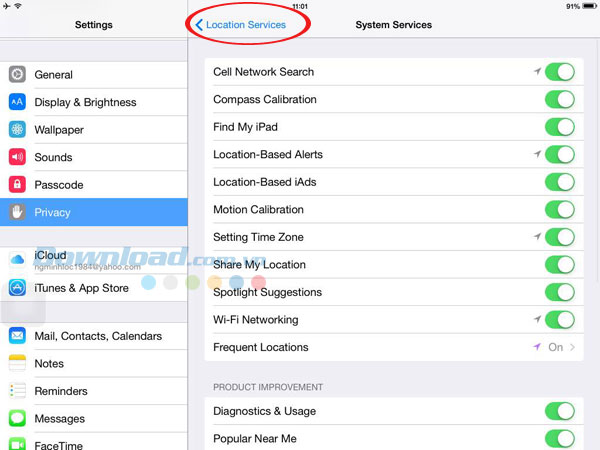Click the 11:01 clock in status bar
This screenshot has height=450, width=600.
tap(300, 6)
